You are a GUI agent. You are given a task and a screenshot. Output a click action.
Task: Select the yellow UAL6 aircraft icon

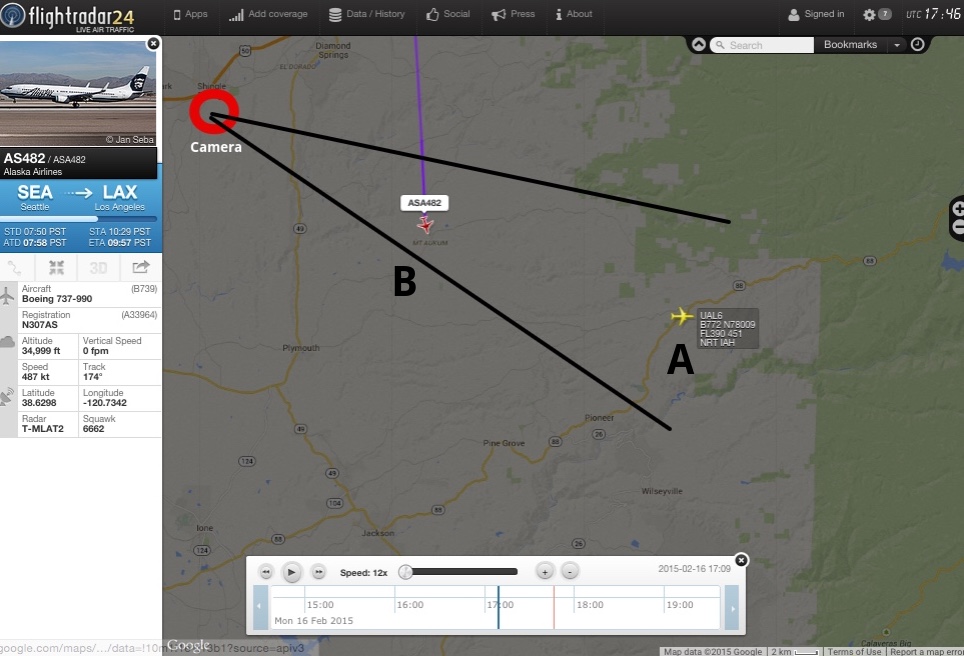681,317
